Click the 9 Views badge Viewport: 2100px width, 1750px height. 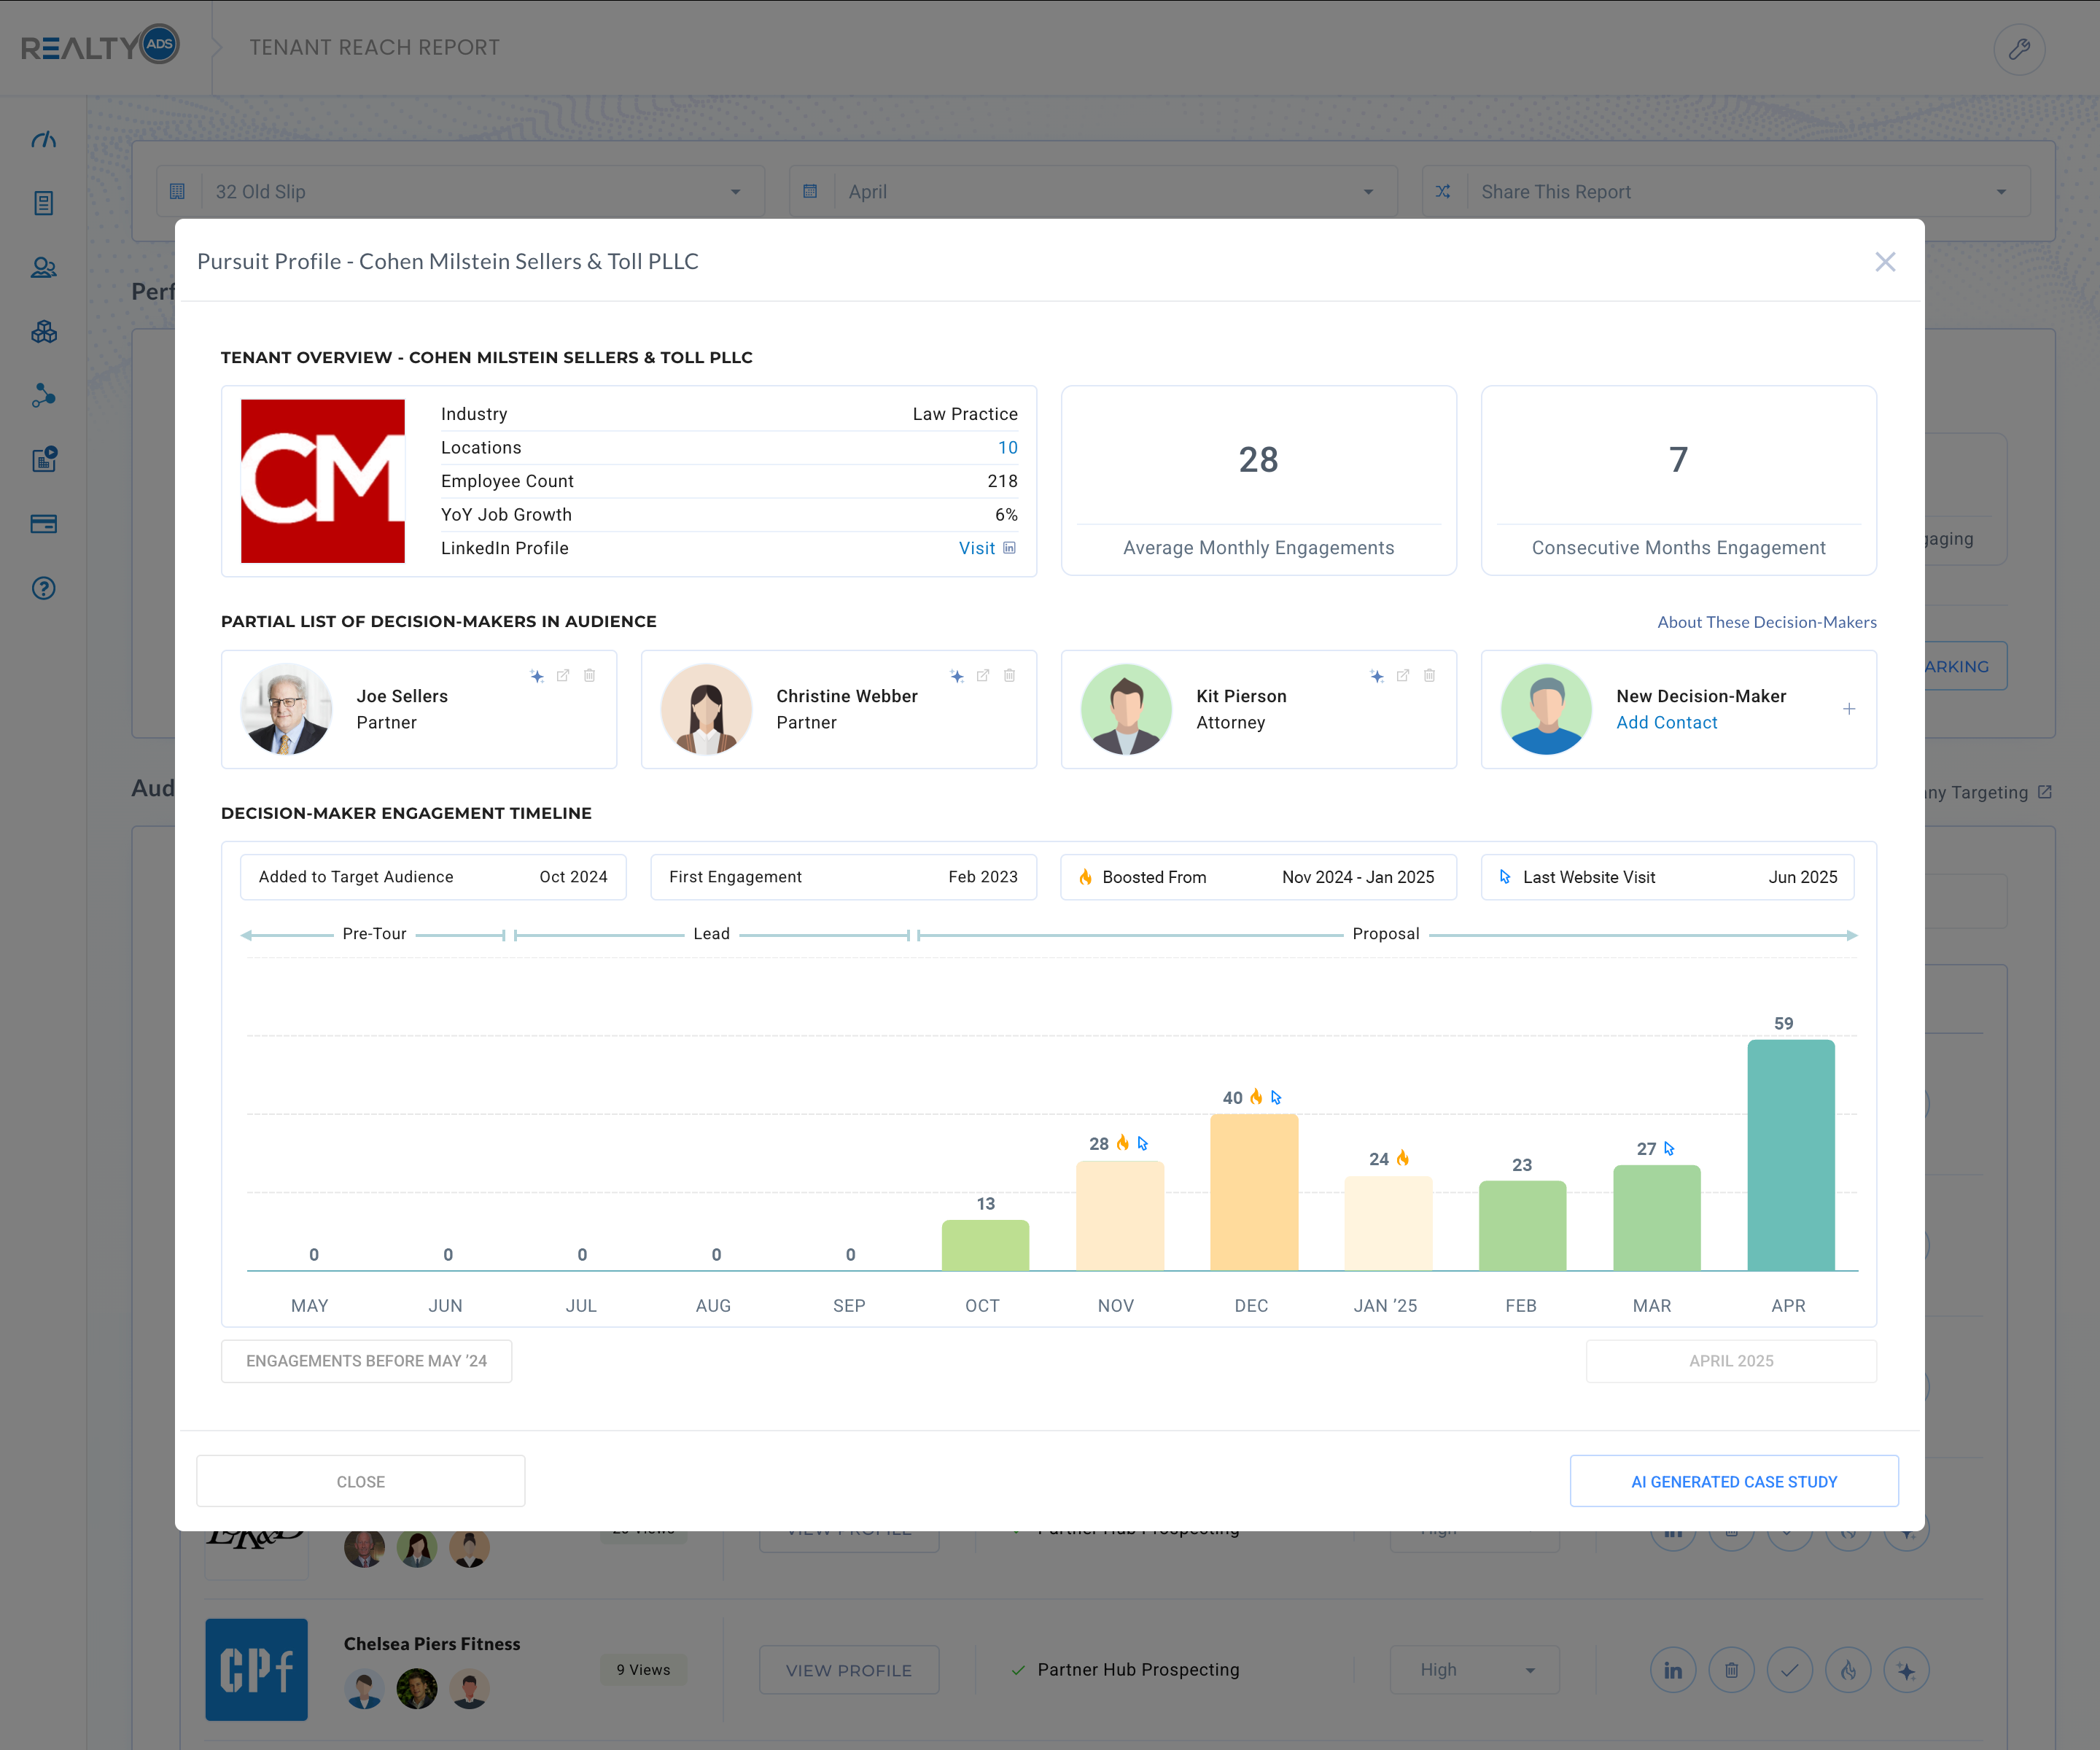point(644,1671)
